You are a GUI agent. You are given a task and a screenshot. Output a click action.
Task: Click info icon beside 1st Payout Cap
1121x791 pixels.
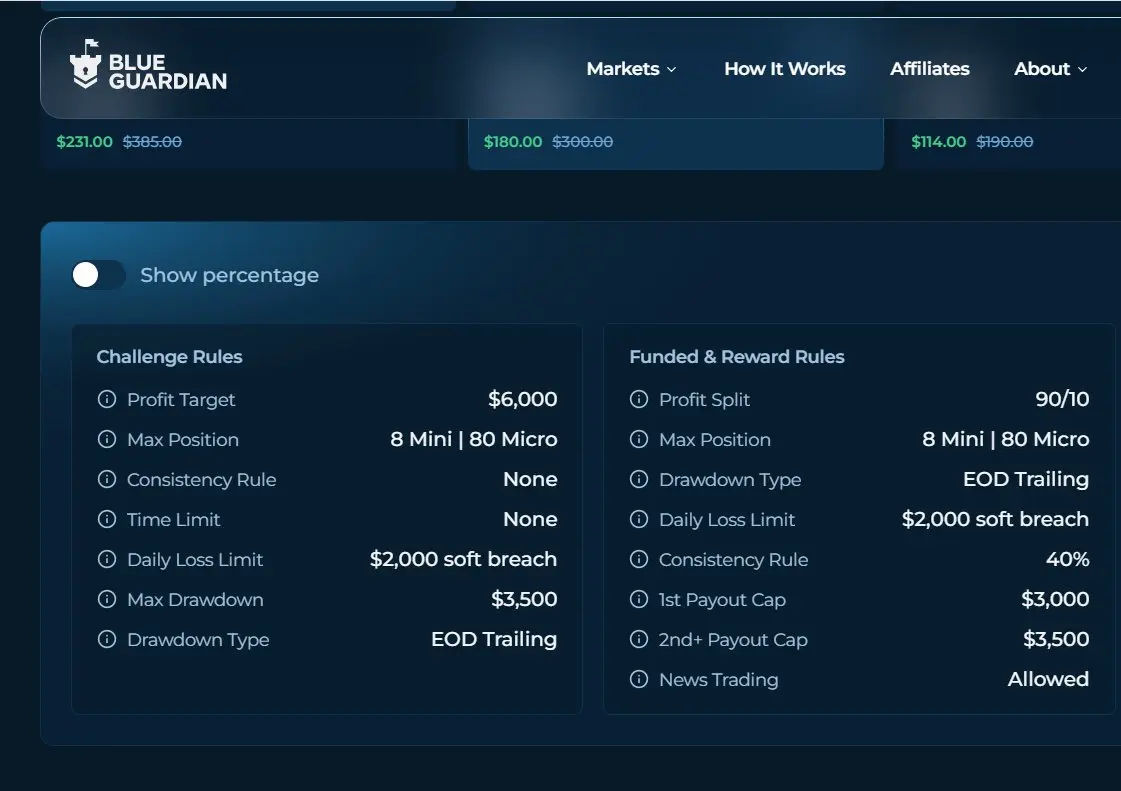click(x=638, y=599)
